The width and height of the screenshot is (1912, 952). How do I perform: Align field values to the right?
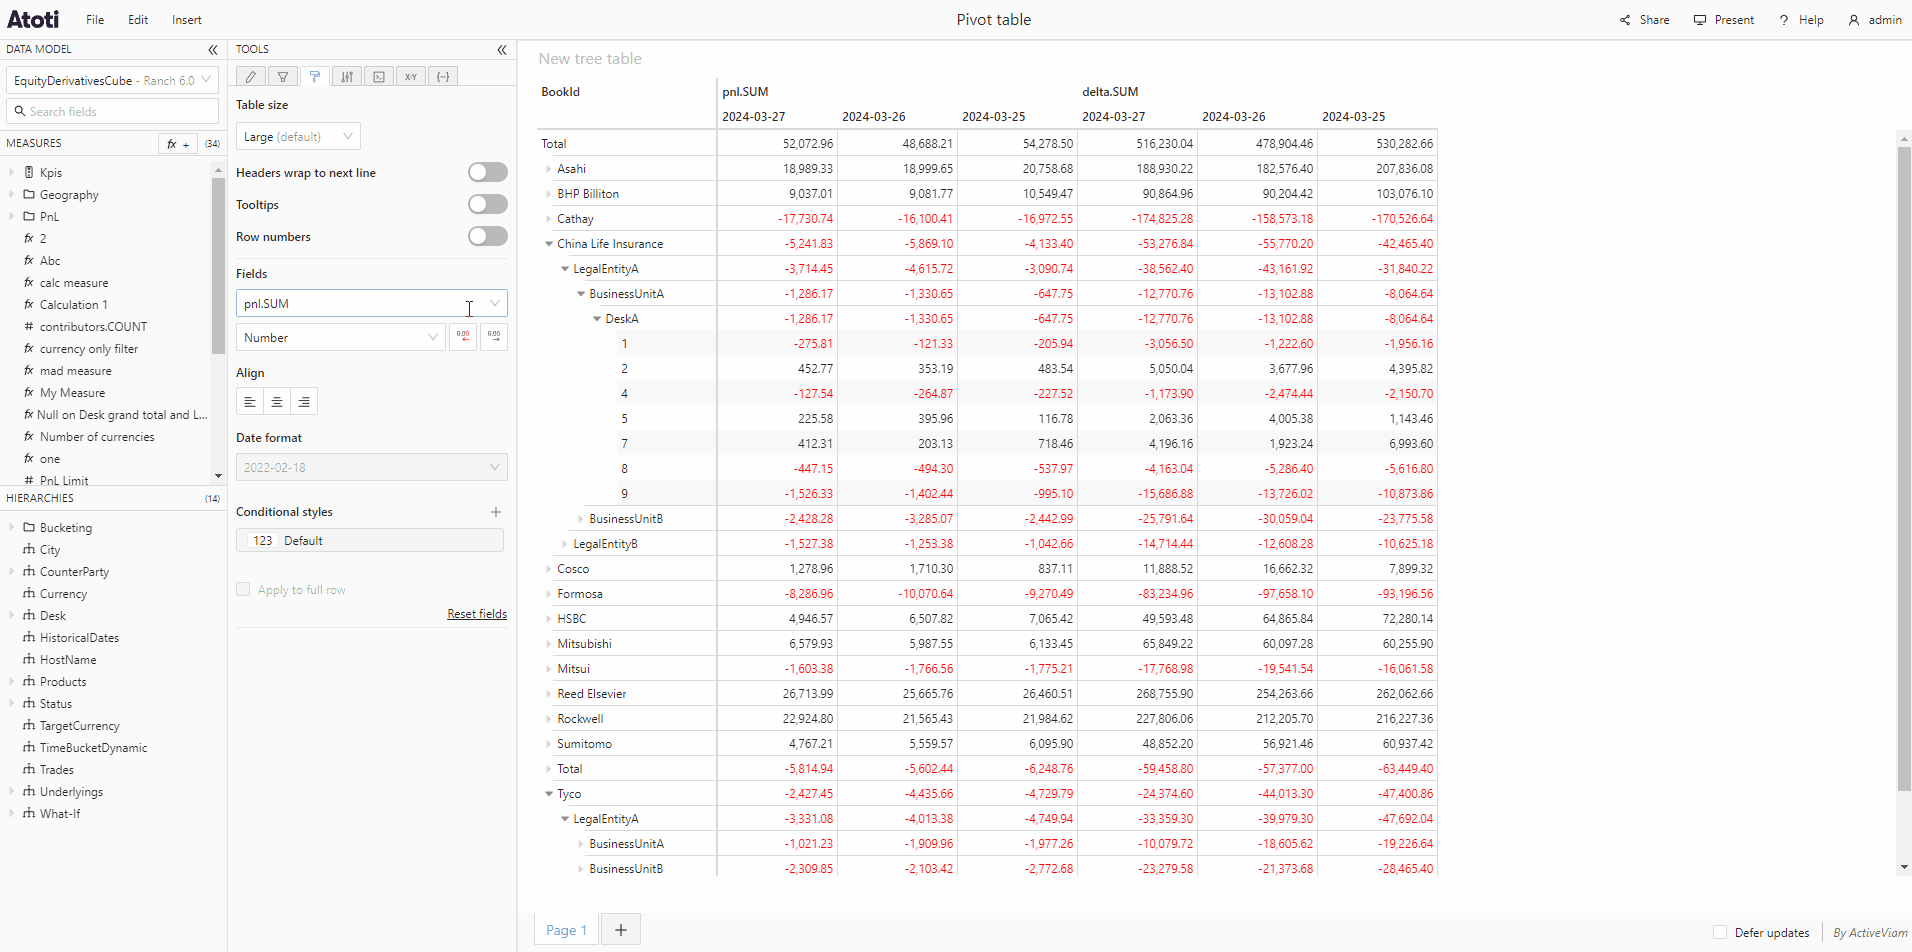pyautogui.click(x=304, y=402)
